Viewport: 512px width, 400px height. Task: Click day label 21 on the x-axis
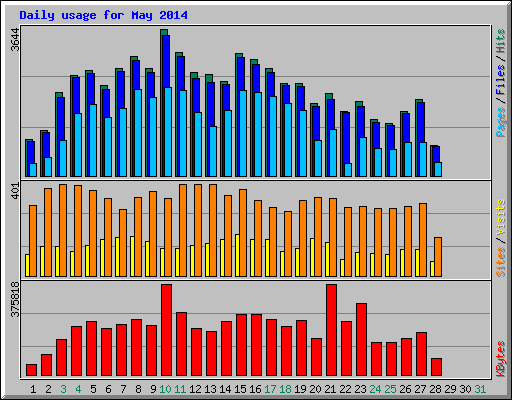[330, 389]
